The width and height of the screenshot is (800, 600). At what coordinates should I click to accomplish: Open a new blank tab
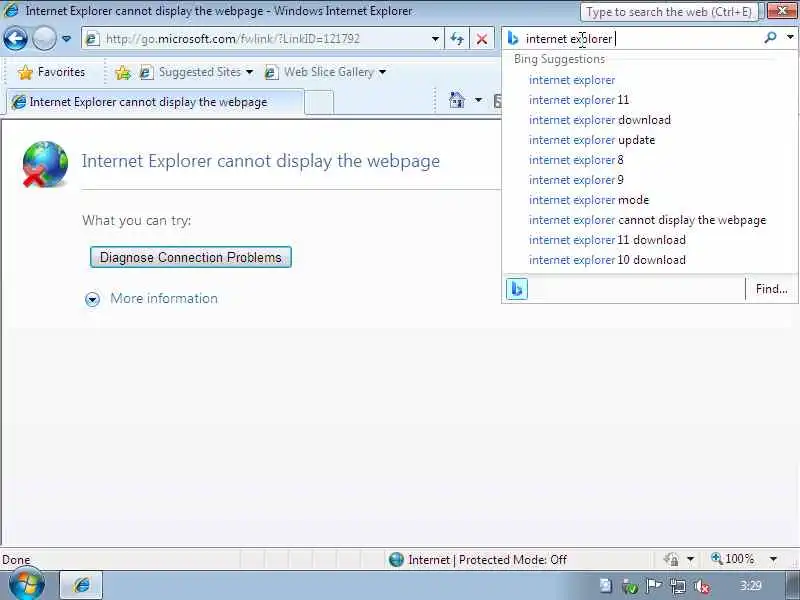(320, 103)
